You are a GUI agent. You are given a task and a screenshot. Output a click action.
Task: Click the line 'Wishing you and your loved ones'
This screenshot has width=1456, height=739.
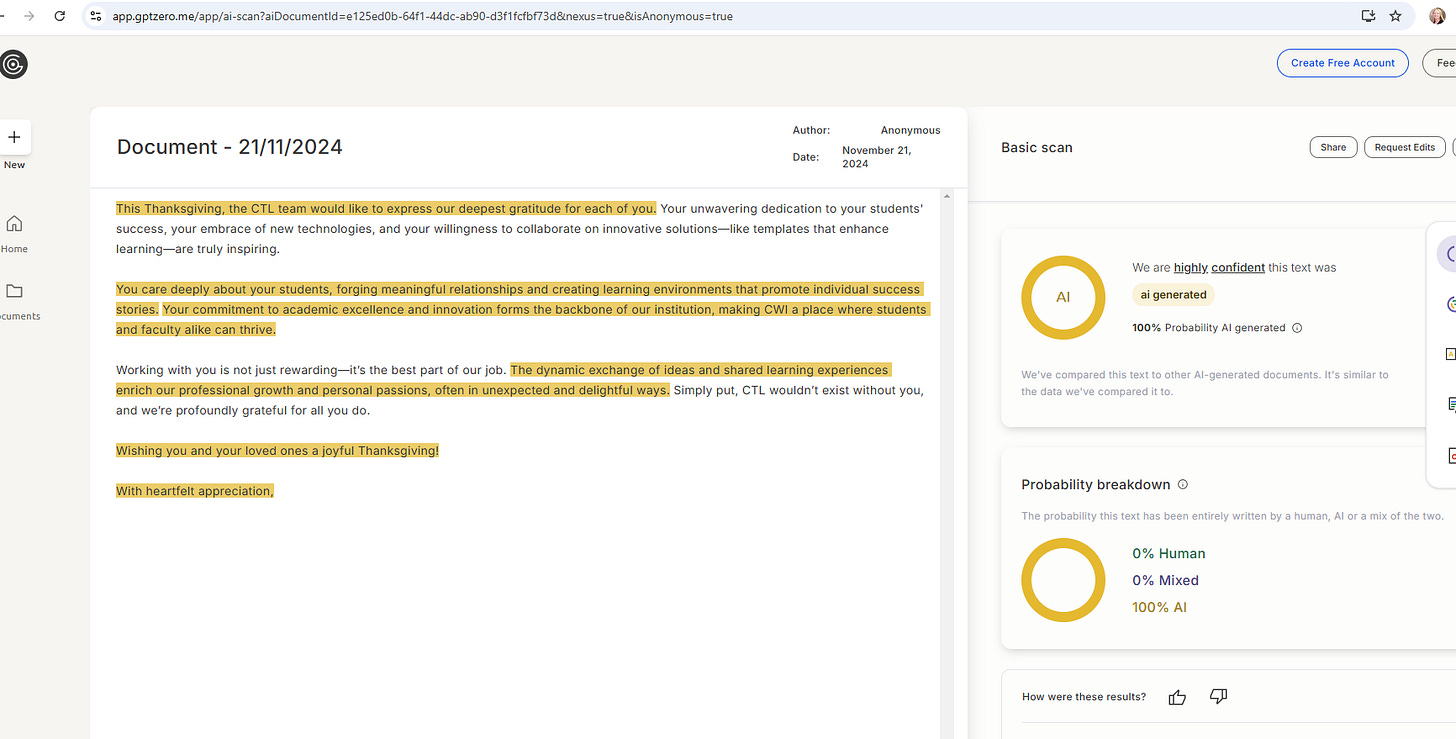coord(277,451)
